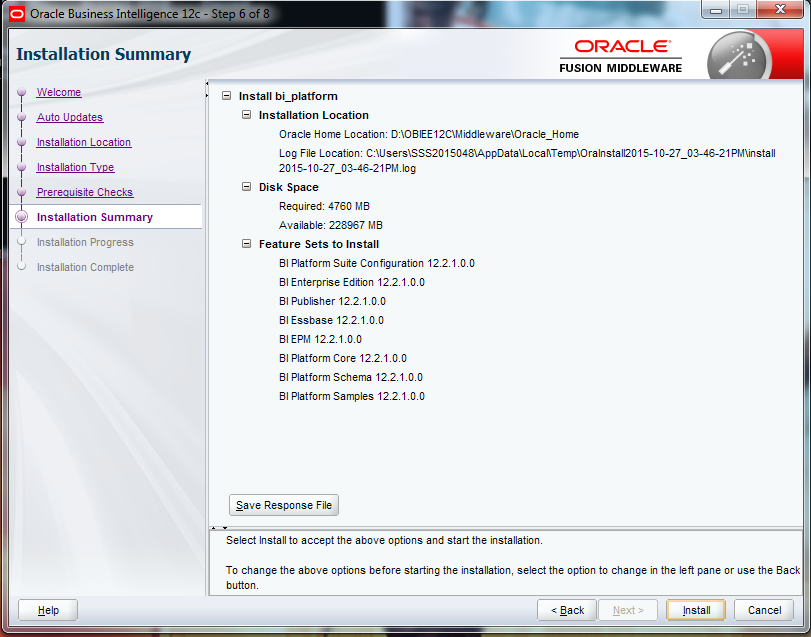Select BI Publisher 12.2.1.0.0 row
Image resolution: width=811 pixels, height=637 pixels.
coord(332,301)
